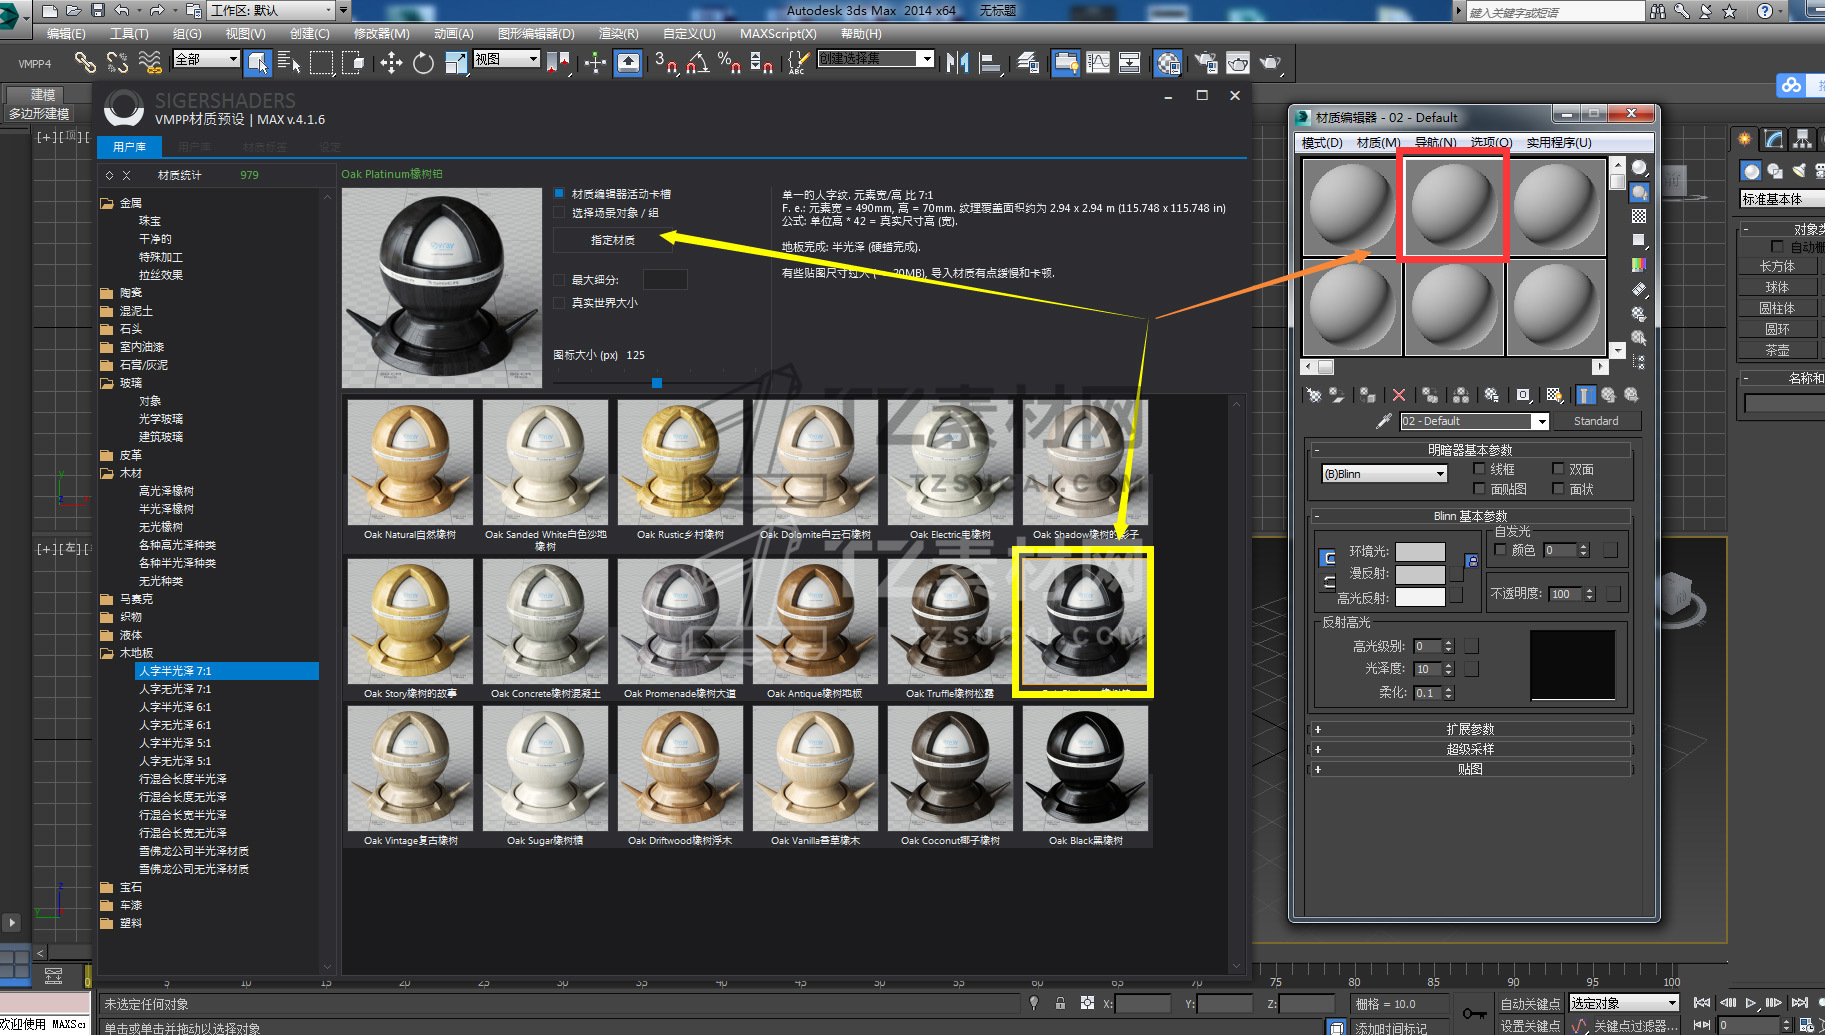Click the 设置关键点 button
1825x1035 pixels.
pyautogui.click(x=1530, y=1026)
